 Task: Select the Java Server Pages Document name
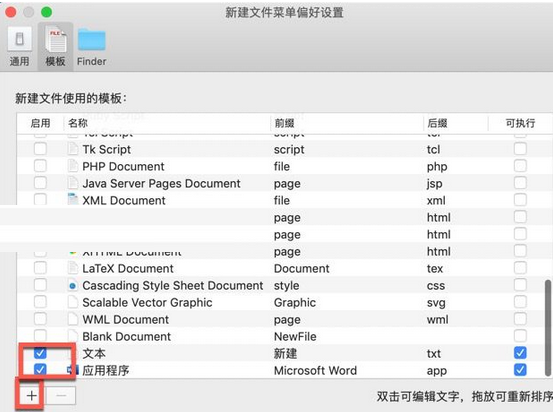click(x=161, y=183)
